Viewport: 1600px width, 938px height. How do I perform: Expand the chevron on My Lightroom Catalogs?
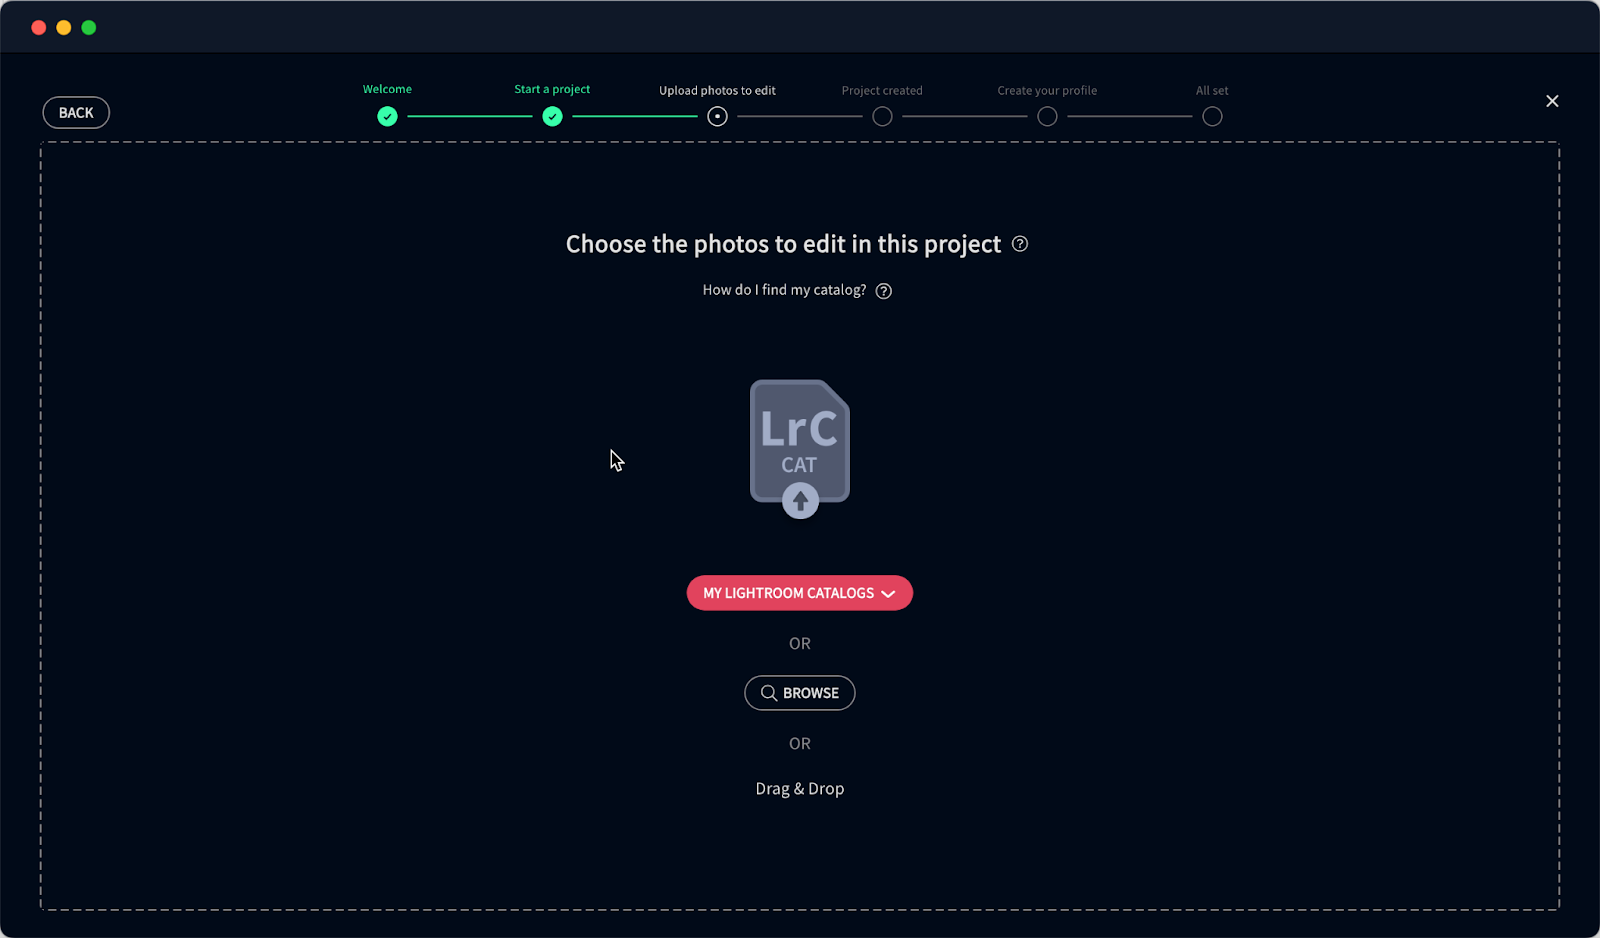888,594
